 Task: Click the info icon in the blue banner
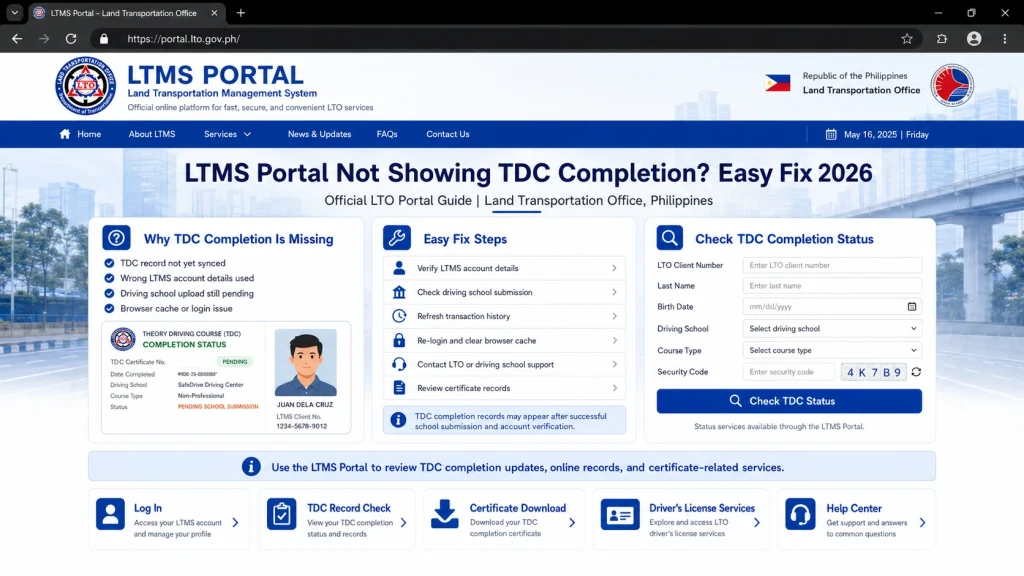[251, 466]
